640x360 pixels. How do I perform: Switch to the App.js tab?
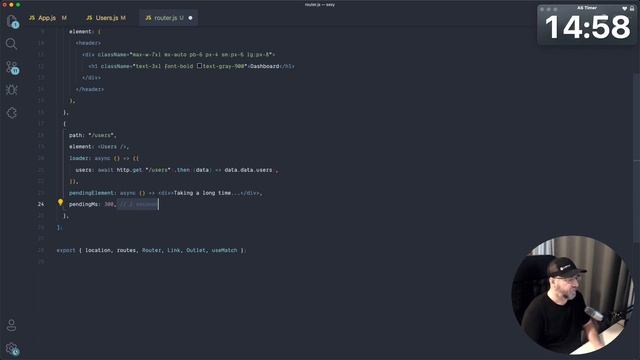point(47,18)
